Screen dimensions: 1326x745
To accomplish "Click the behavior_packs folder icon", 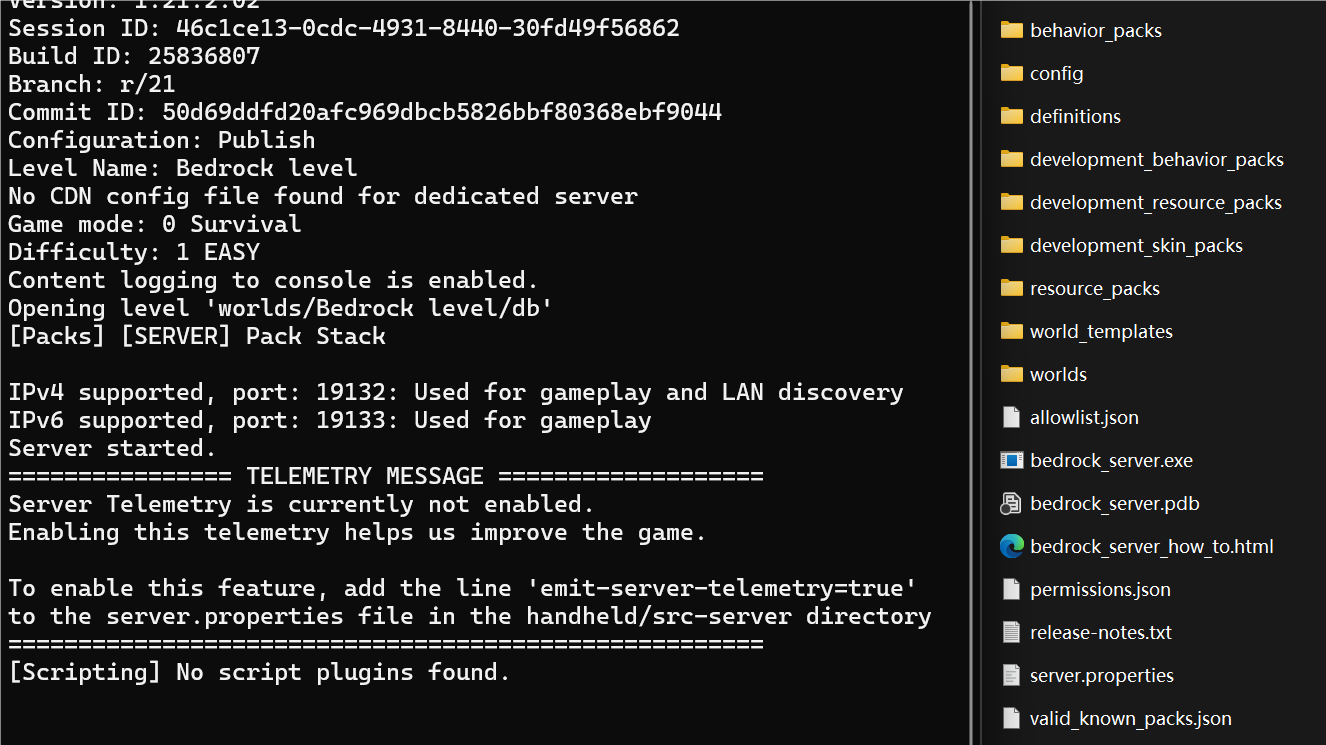I will click(x=1011, y=30).
